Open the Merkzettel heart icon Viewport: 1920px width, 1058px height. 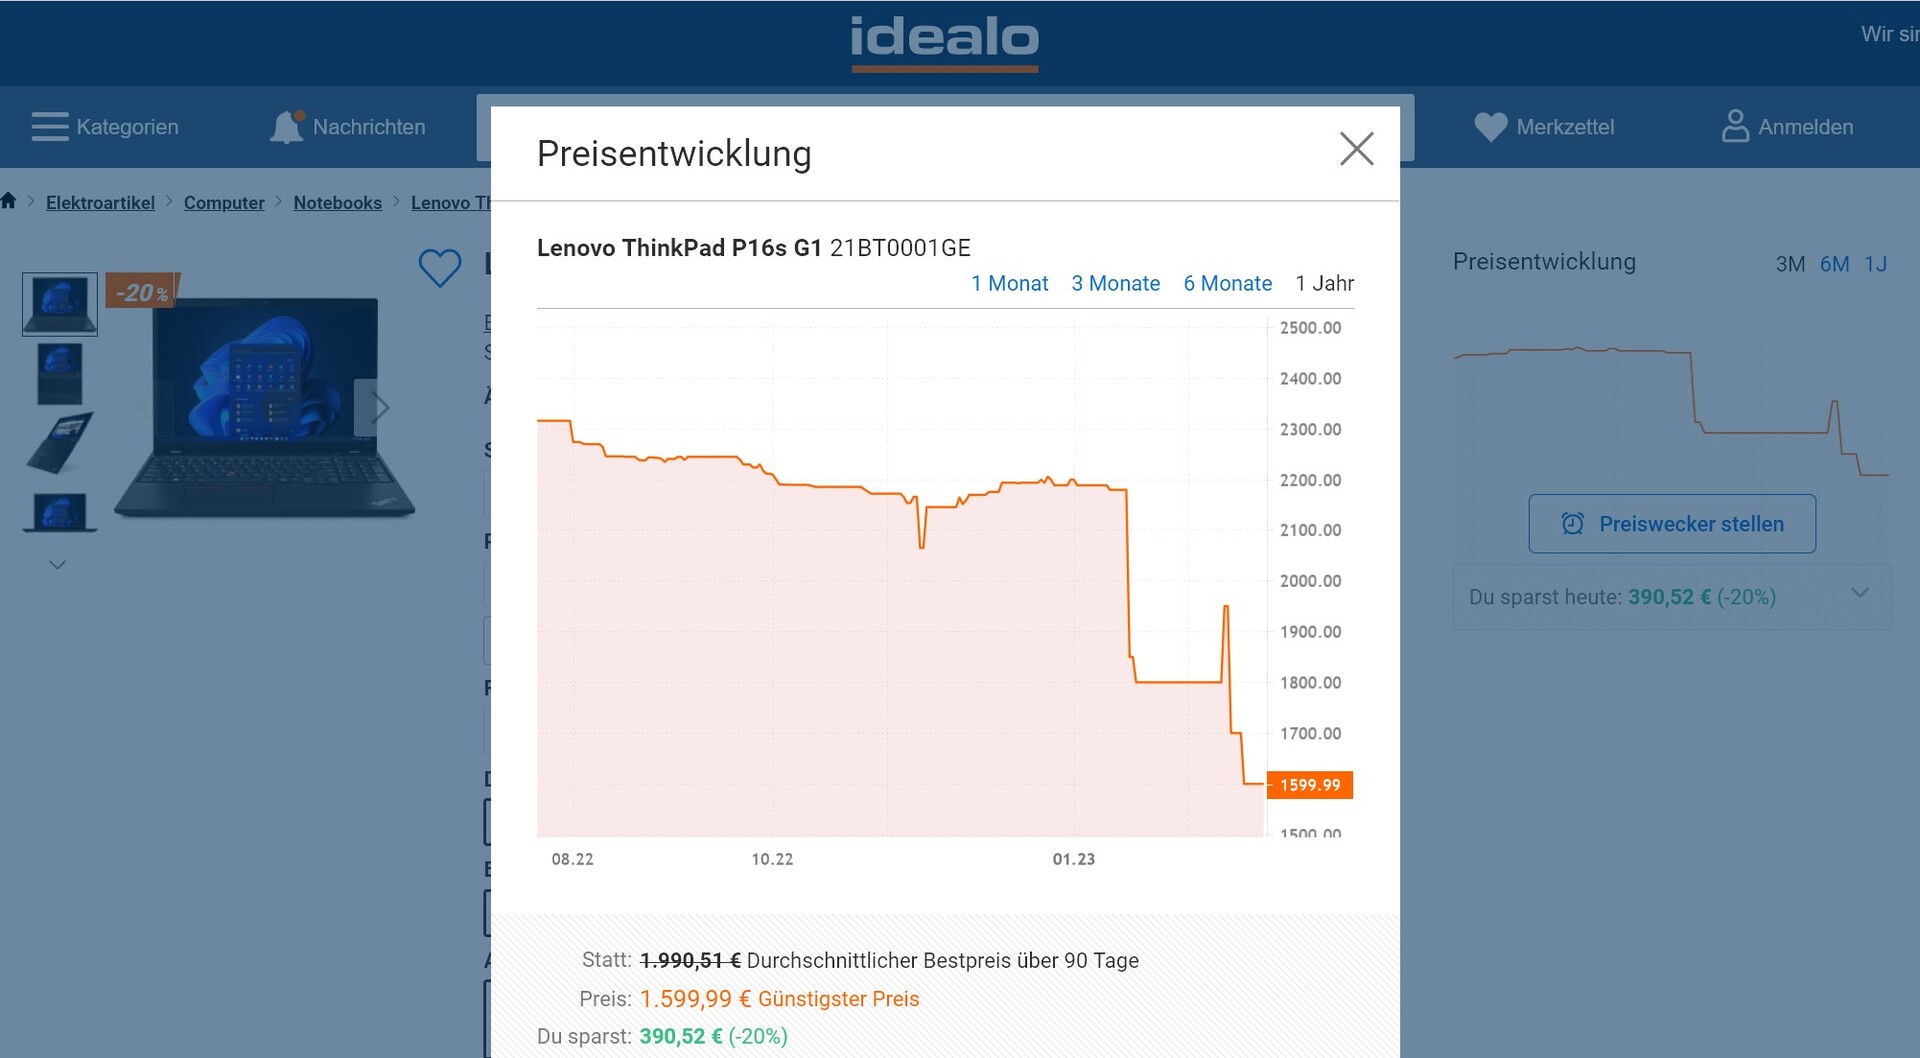coord(1490,127)
